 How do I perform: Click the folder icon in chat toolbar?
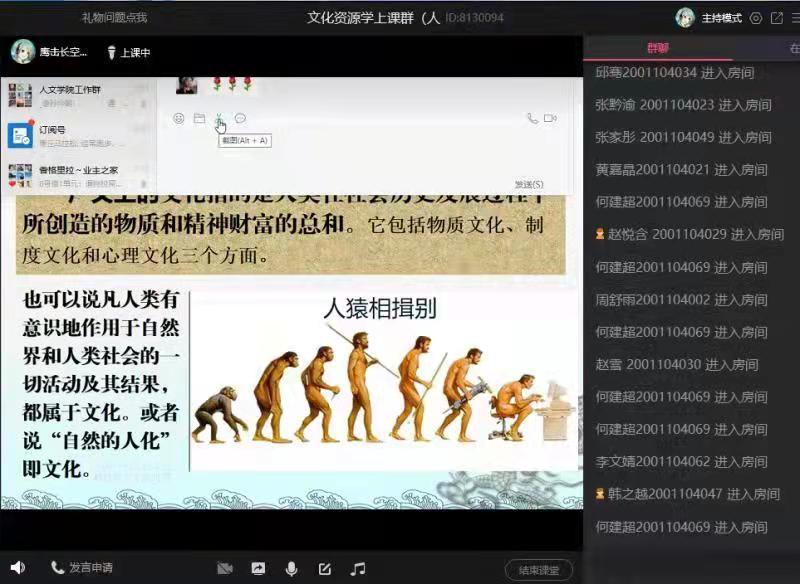tap(199, 118)
